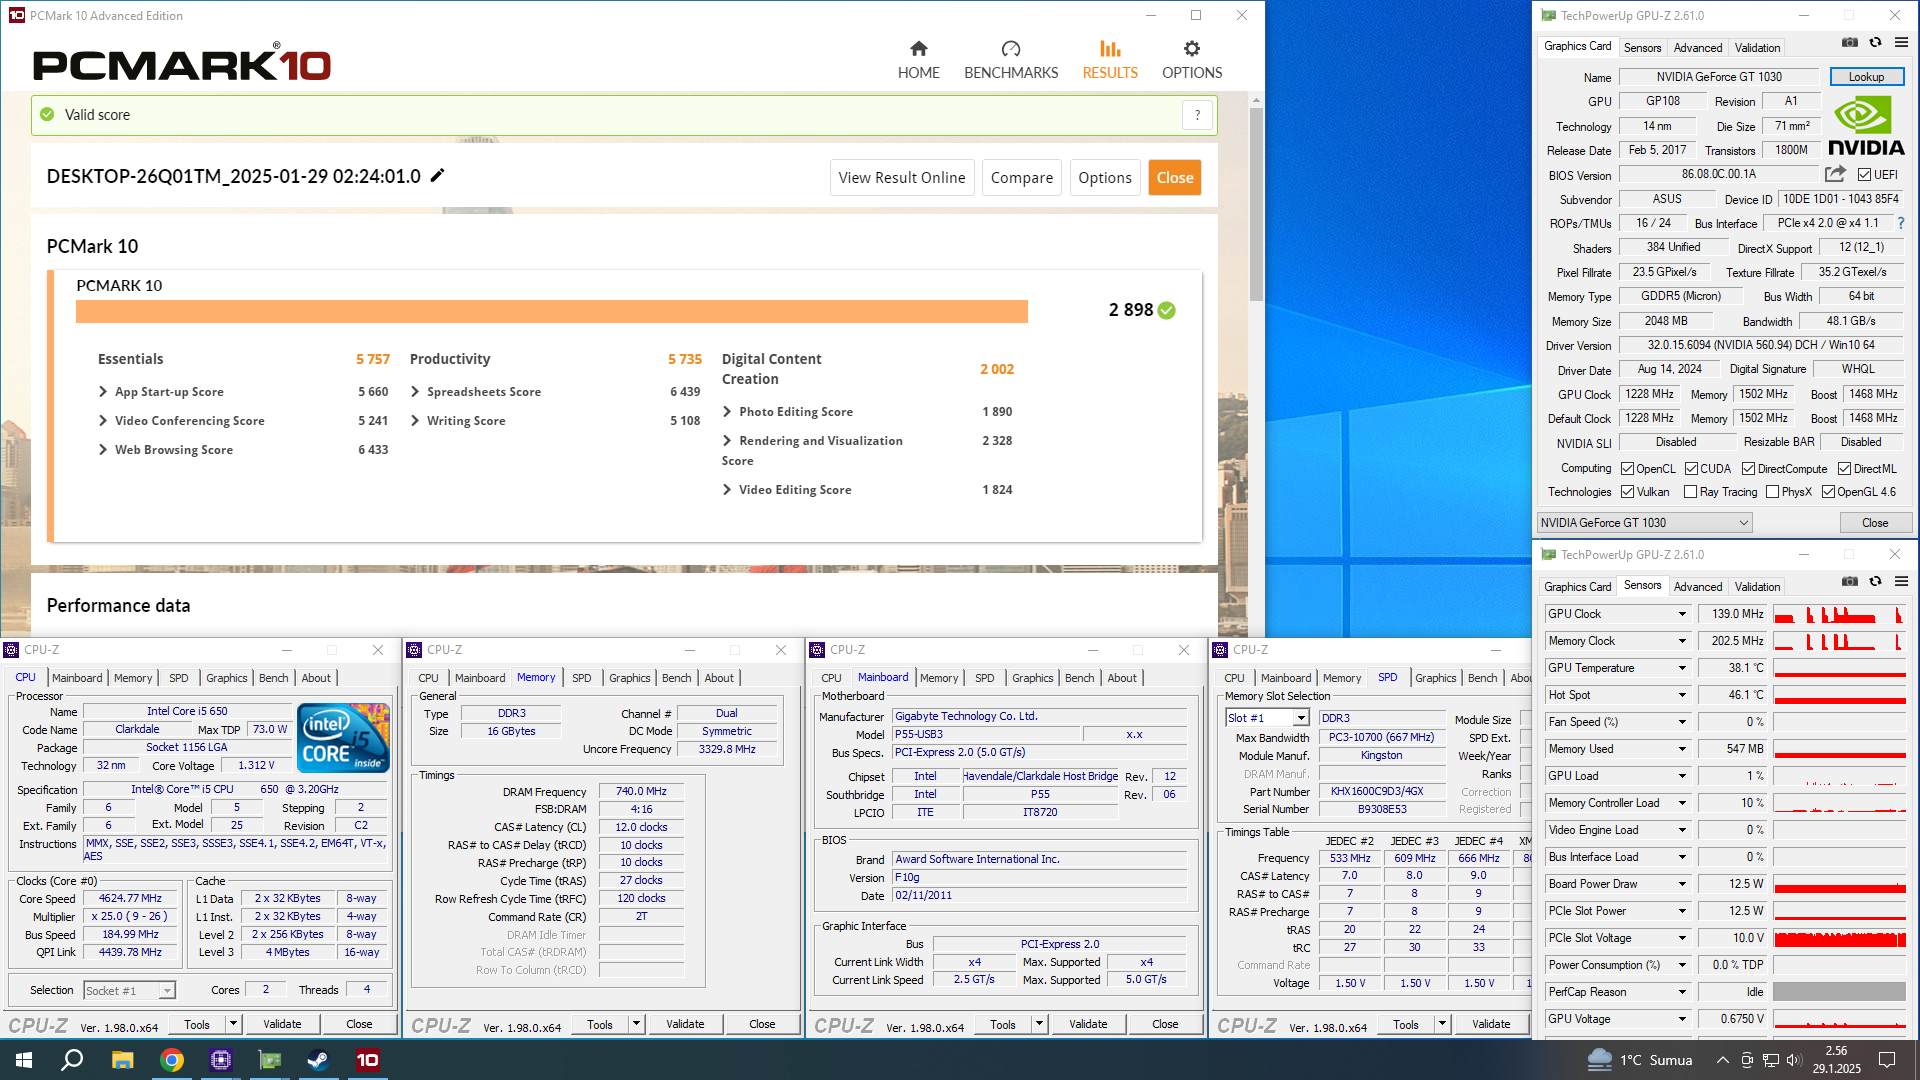Viewport: 1920px width, 1080px height.
Task: Toggle the Vulkan checkbox
Action: pyautogui.click(x=1628, y=492)
